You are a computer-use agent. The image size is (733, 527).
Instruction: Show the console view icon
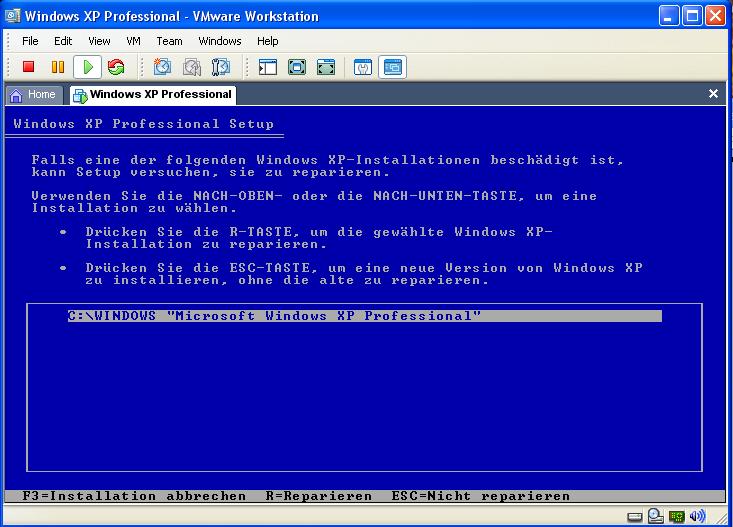click(392, 67)
